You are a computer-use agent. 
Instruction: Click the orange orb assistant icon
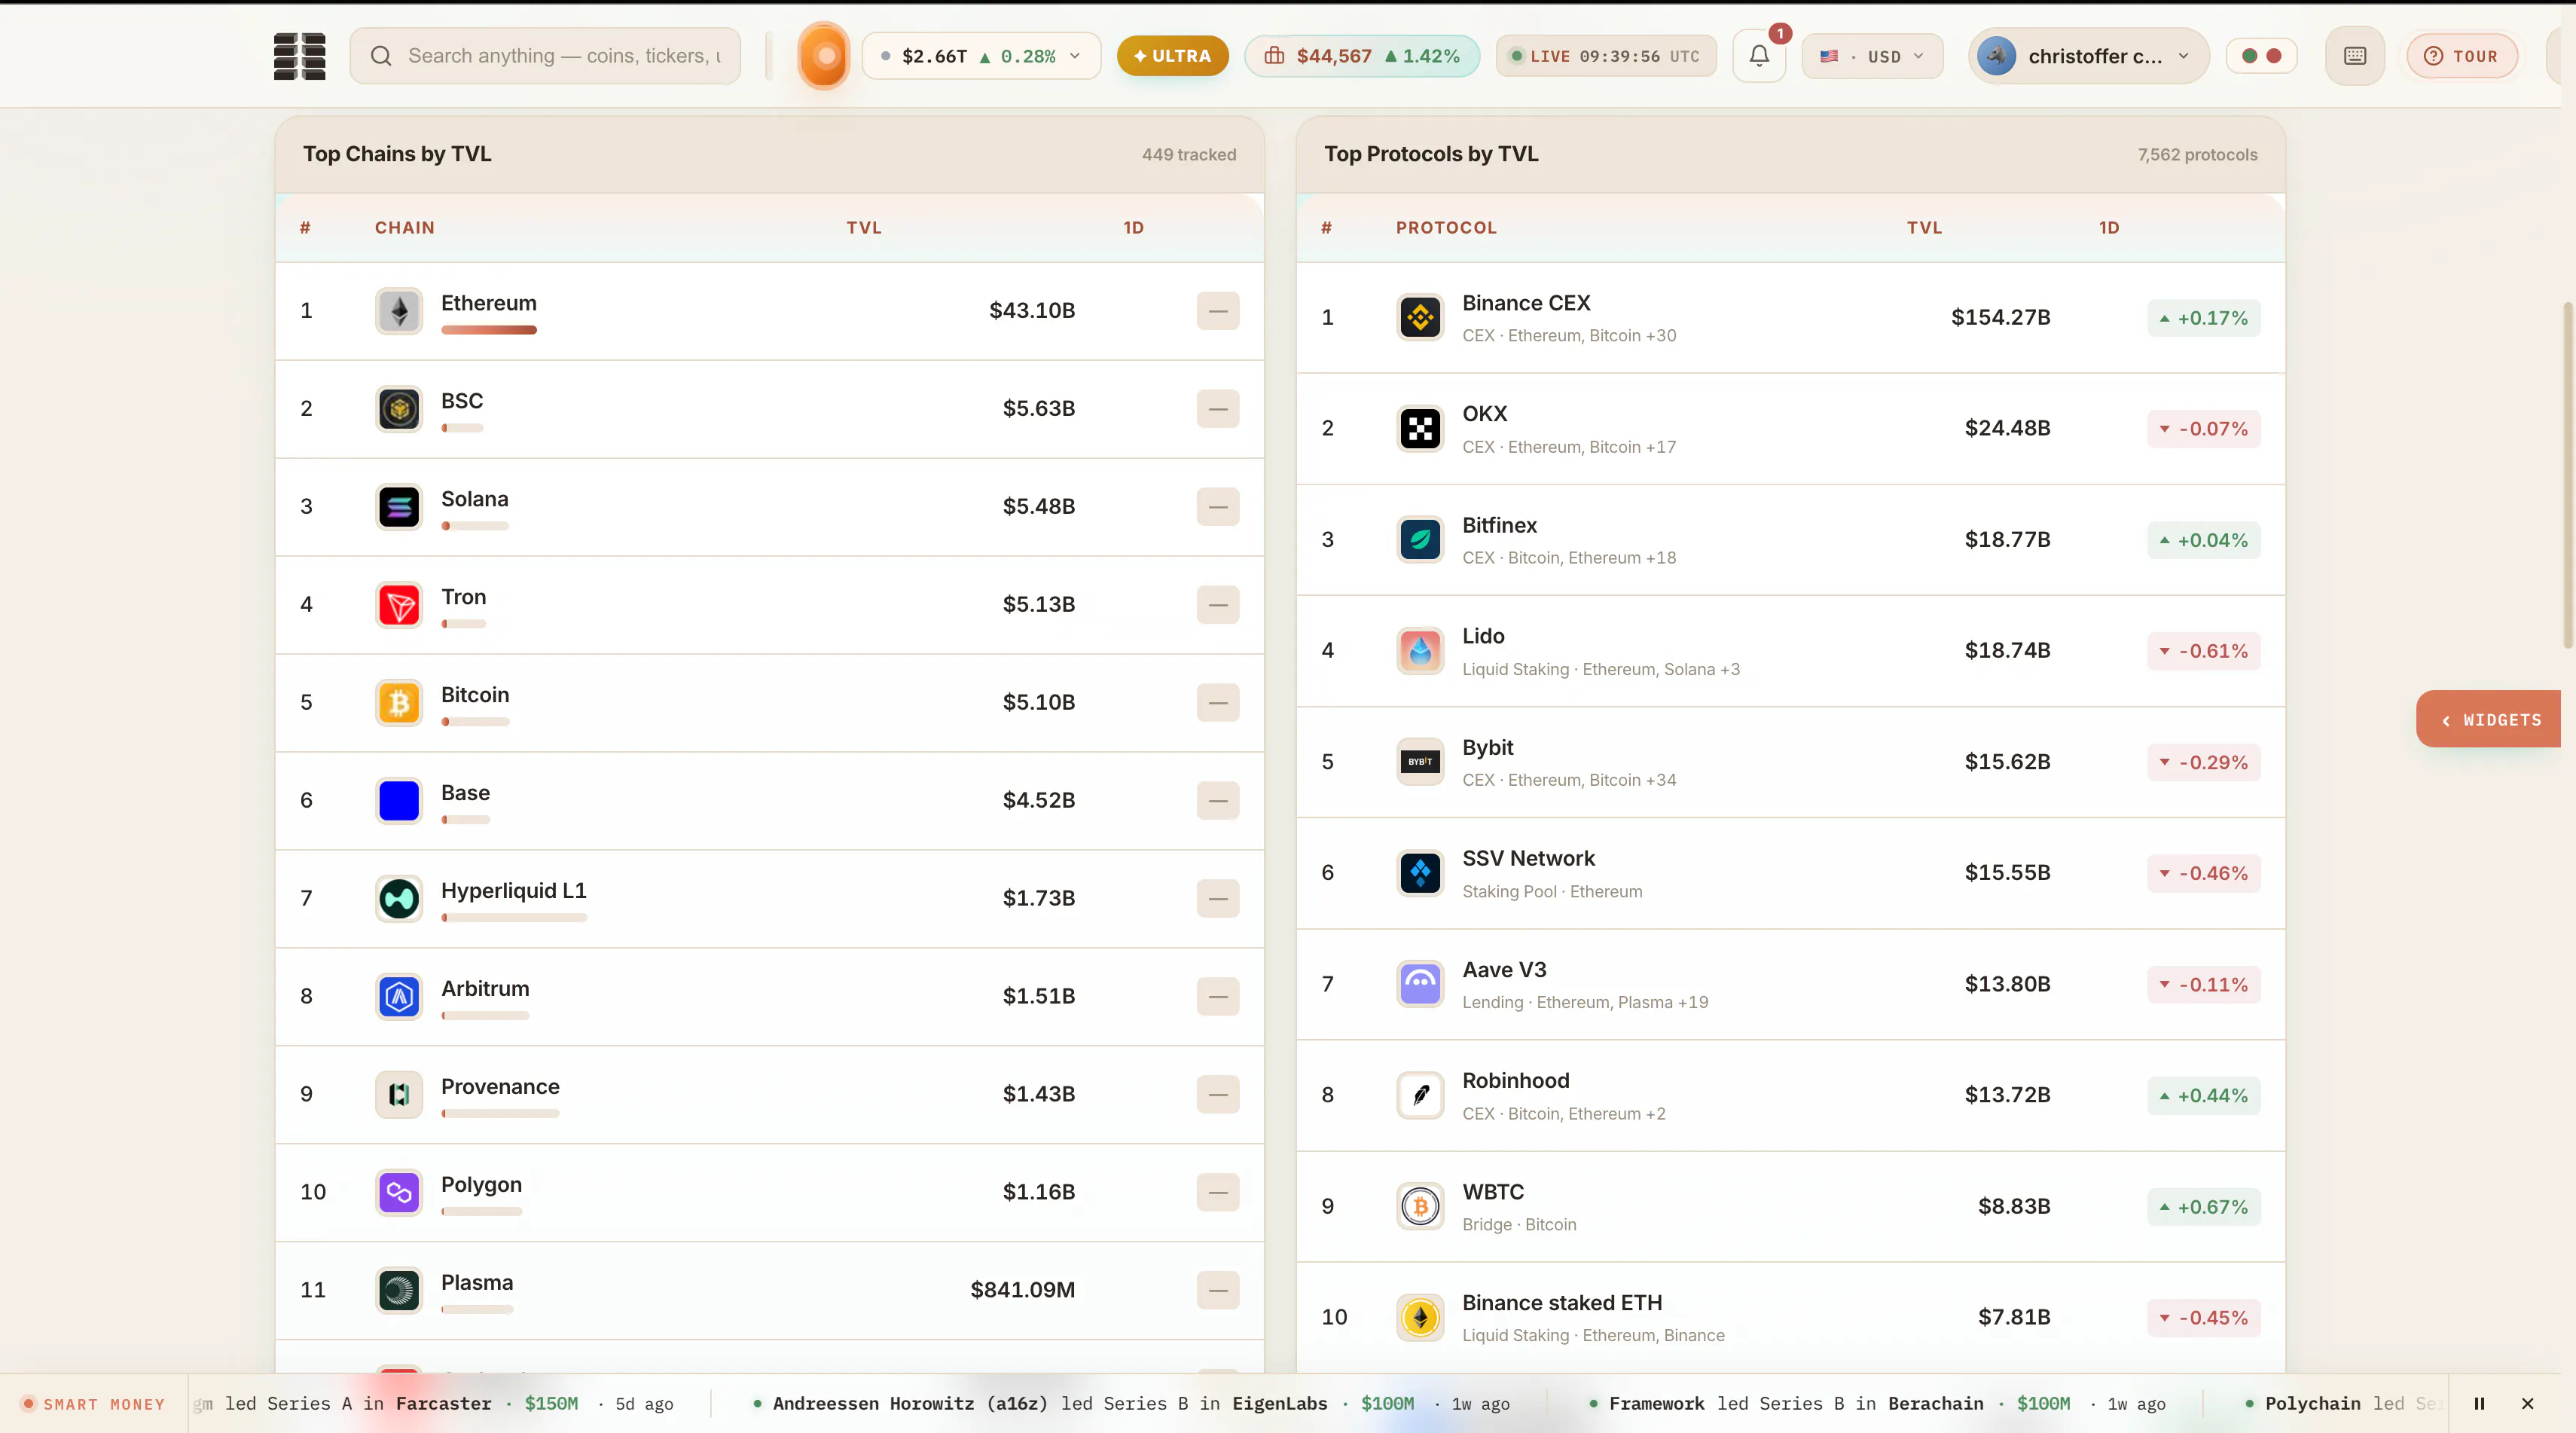[824, 56]
